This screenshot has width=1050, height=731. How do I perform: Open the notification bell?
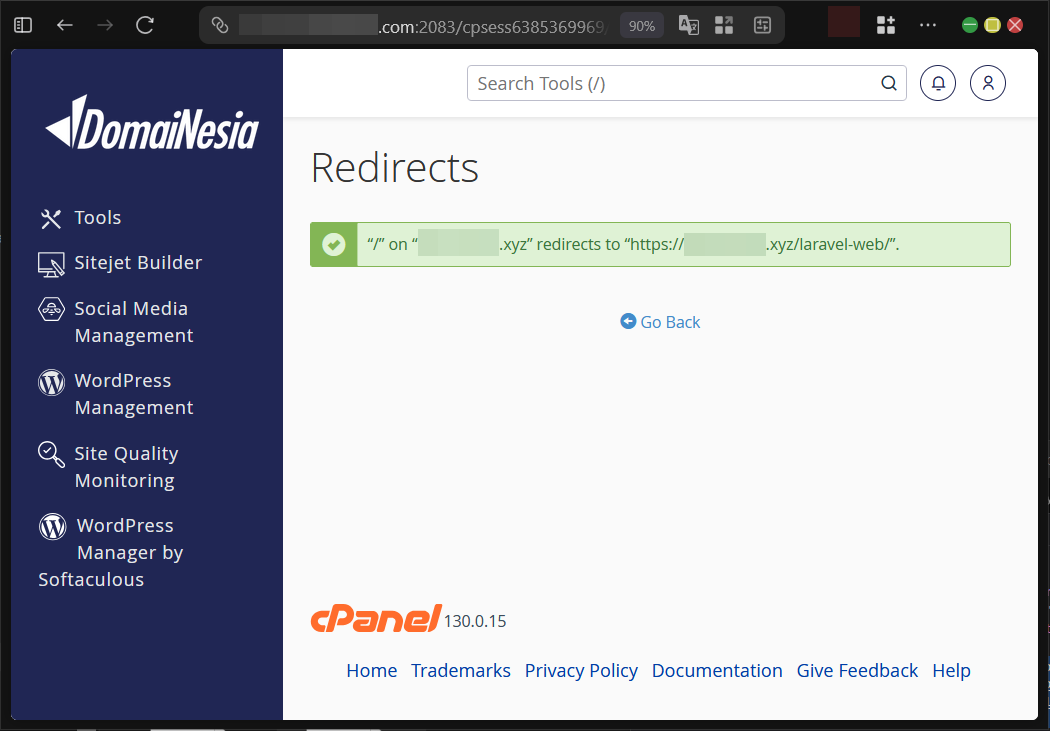point(937,83)
